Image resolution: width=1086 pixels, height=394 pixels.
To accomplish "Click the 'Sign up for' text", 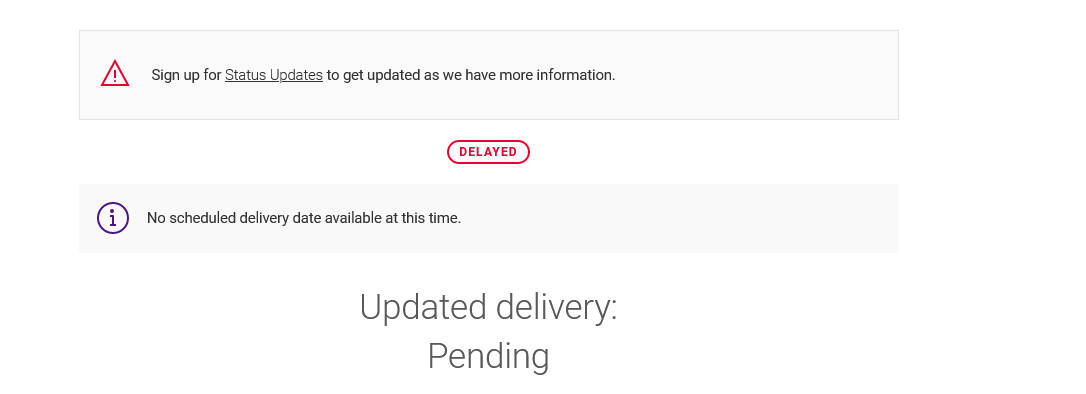I will (186, 75).
